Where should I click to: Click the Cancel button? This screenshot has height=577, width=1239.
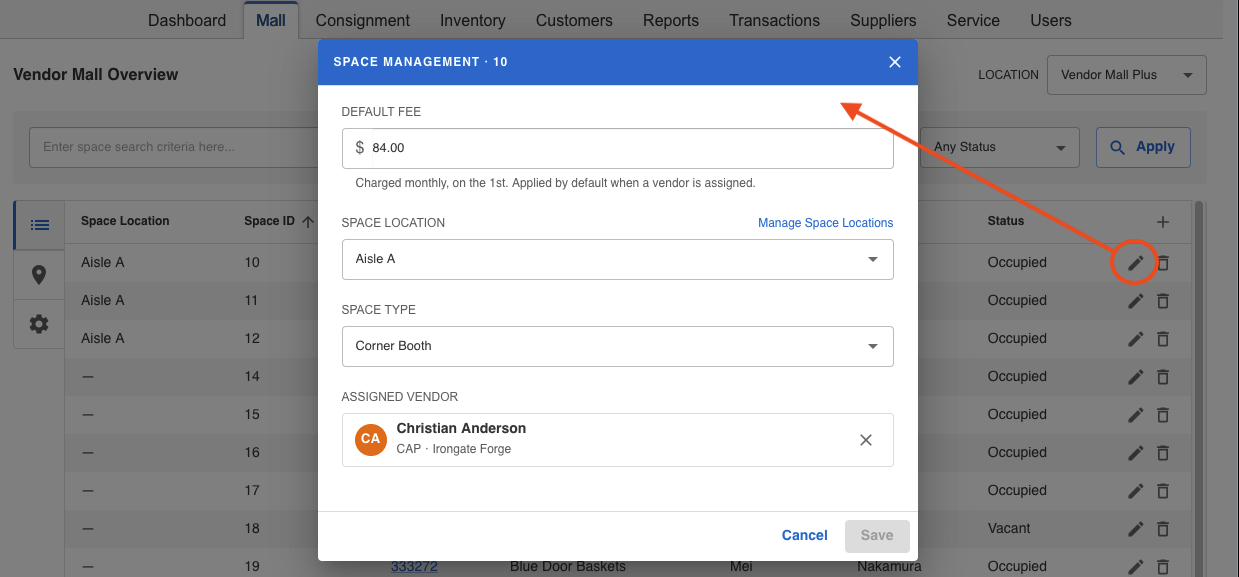[805, 536]
